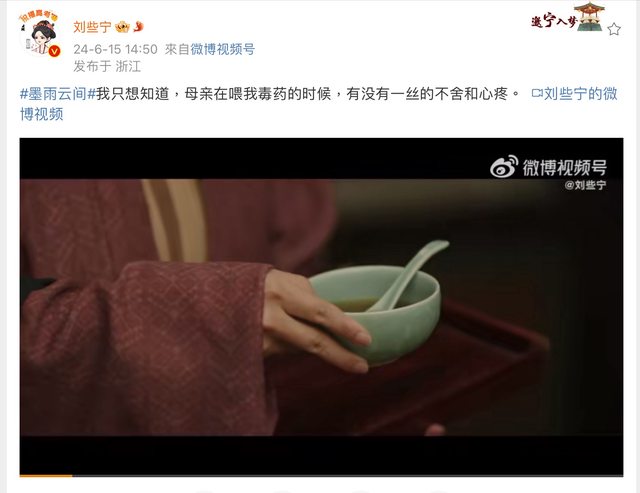Open the 邀宁入梦 pavilion card decoration

click(x=568, y=17)
